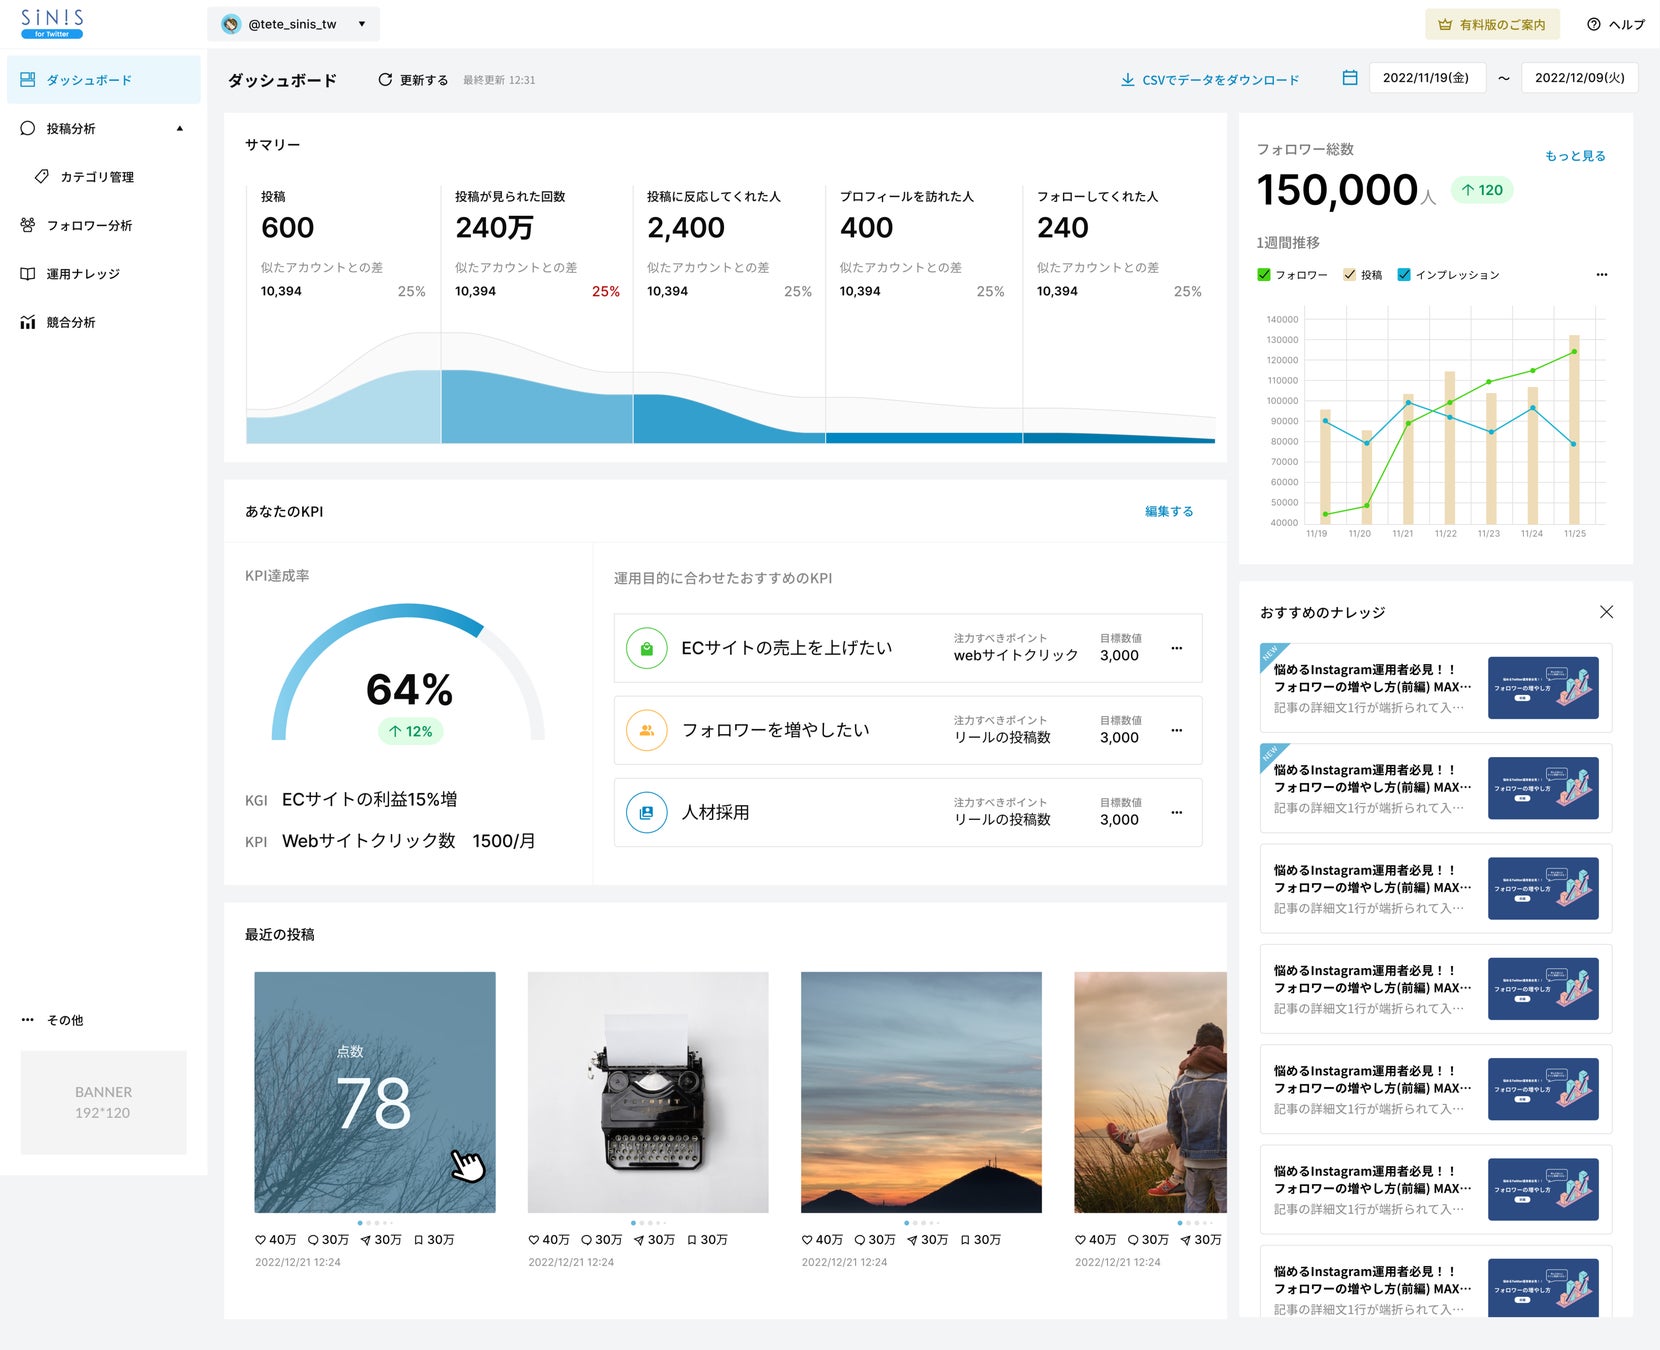Image resolution: width=1660 pixels, height=1350 pixels.
Task: Open options for 人材採用 KPI row
Action: (1177, 812)
